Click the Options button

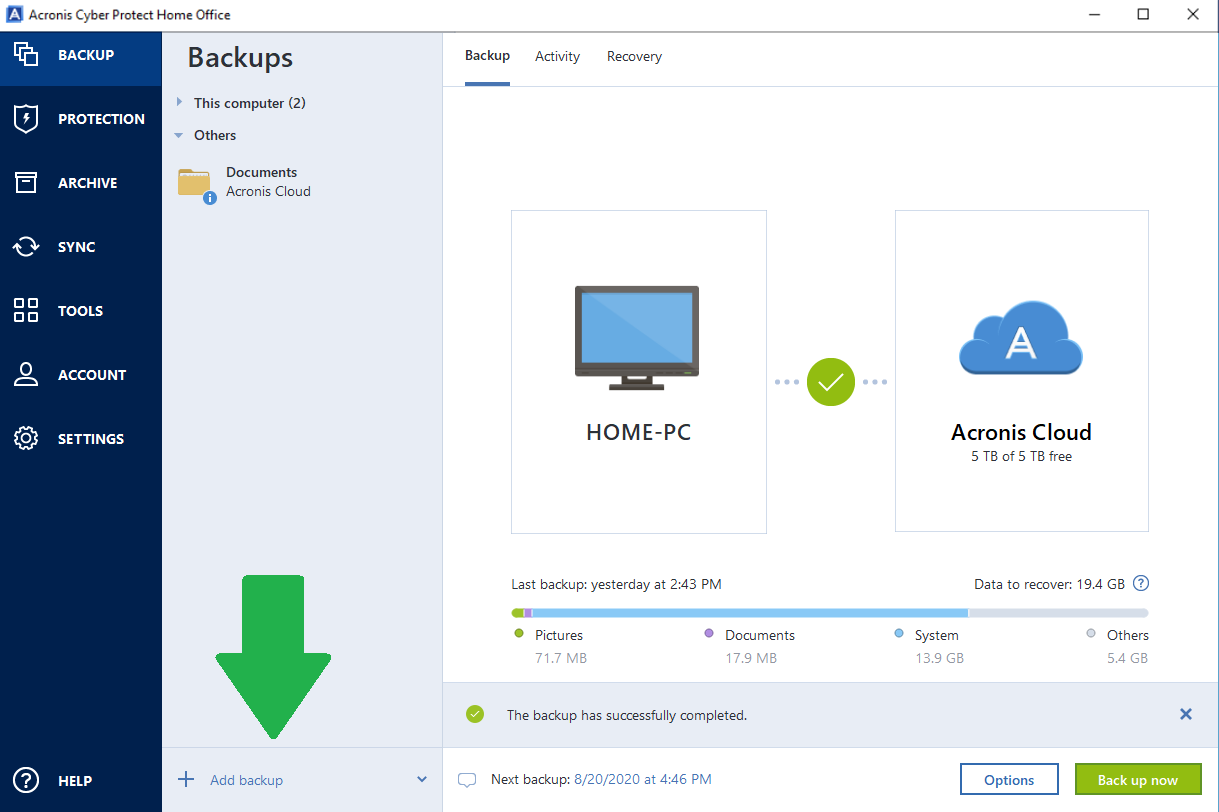(1009, 780)
